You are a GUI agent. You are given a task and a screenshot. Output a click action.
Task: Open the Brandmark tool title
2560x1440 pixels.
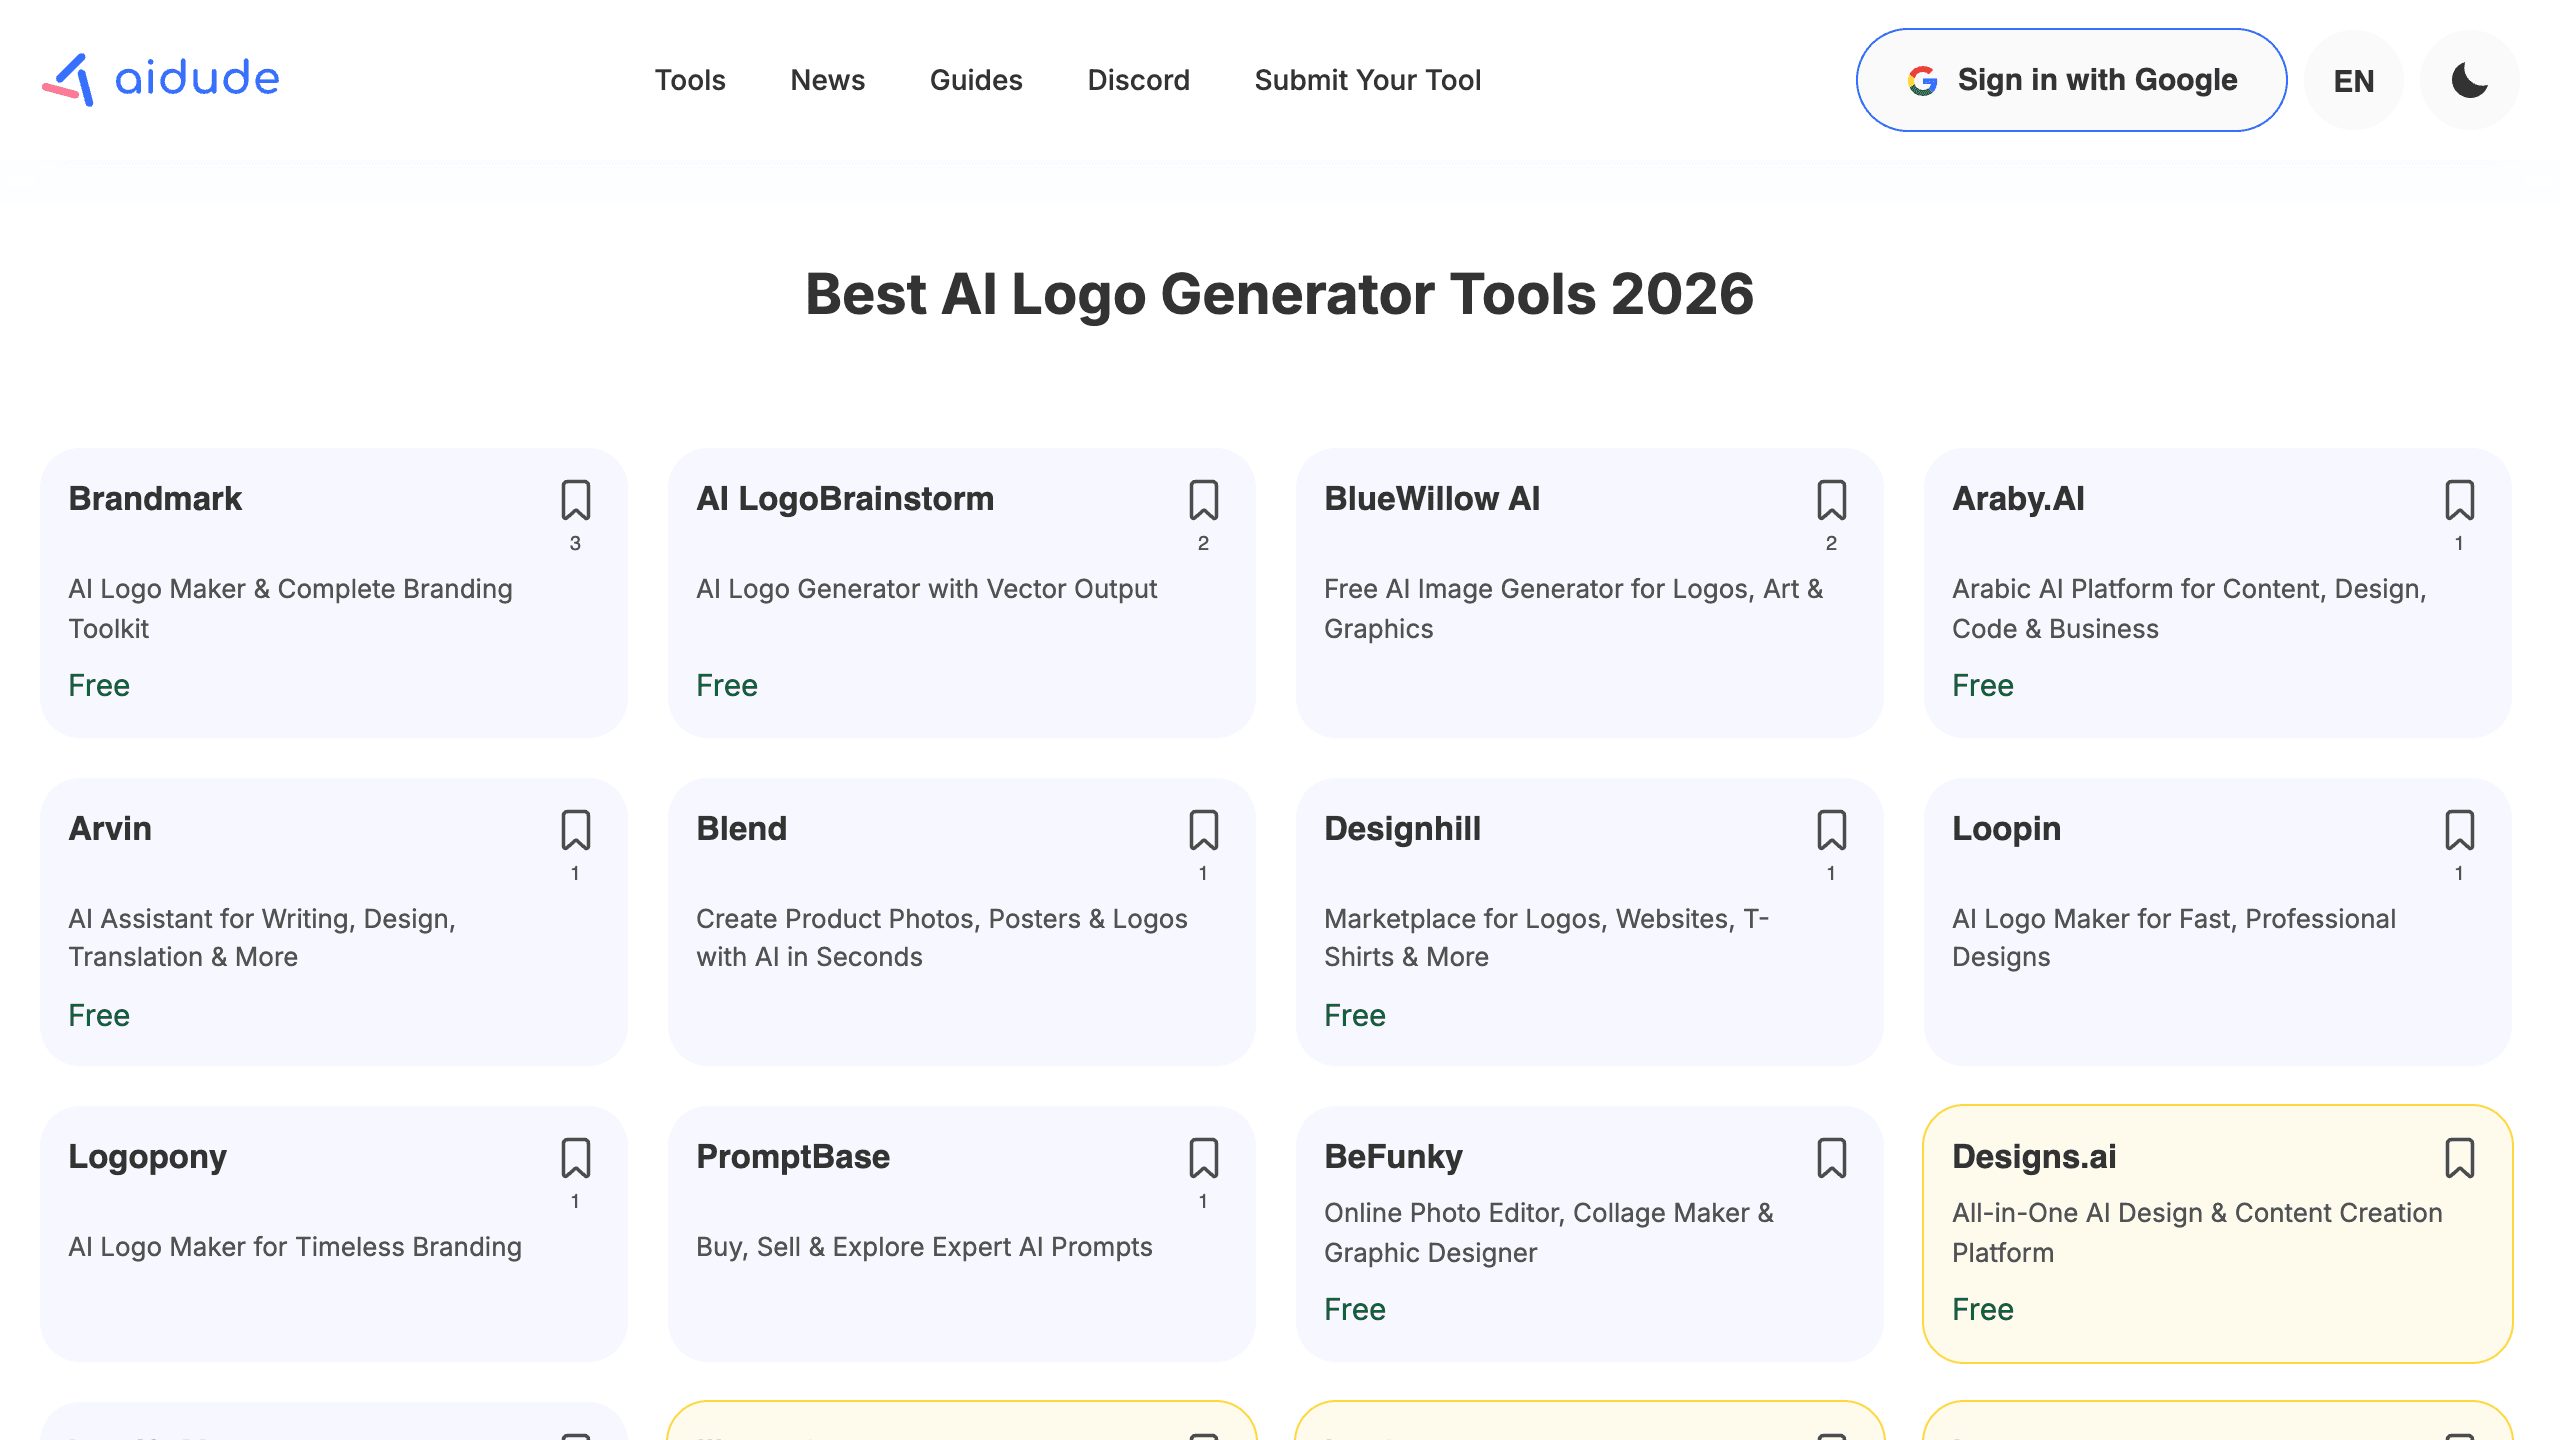155,498
